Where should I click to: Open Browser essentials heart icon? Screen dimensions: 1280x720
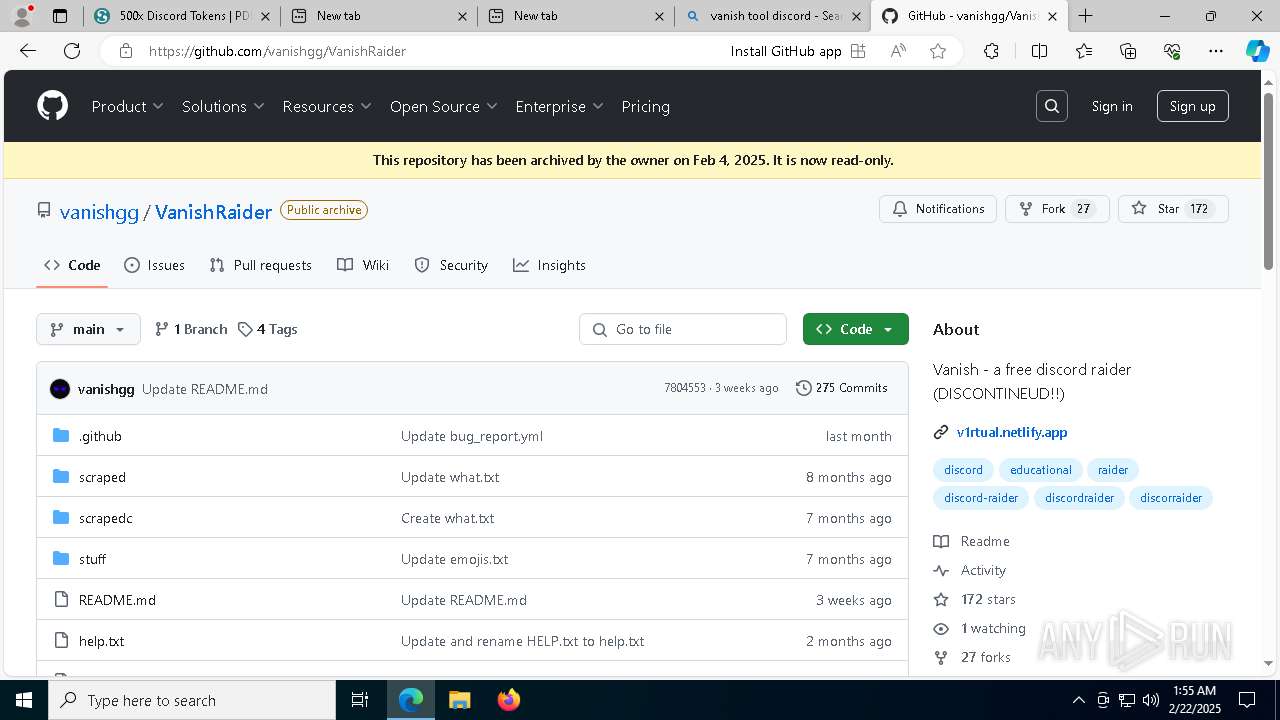tap(1172, 51)
